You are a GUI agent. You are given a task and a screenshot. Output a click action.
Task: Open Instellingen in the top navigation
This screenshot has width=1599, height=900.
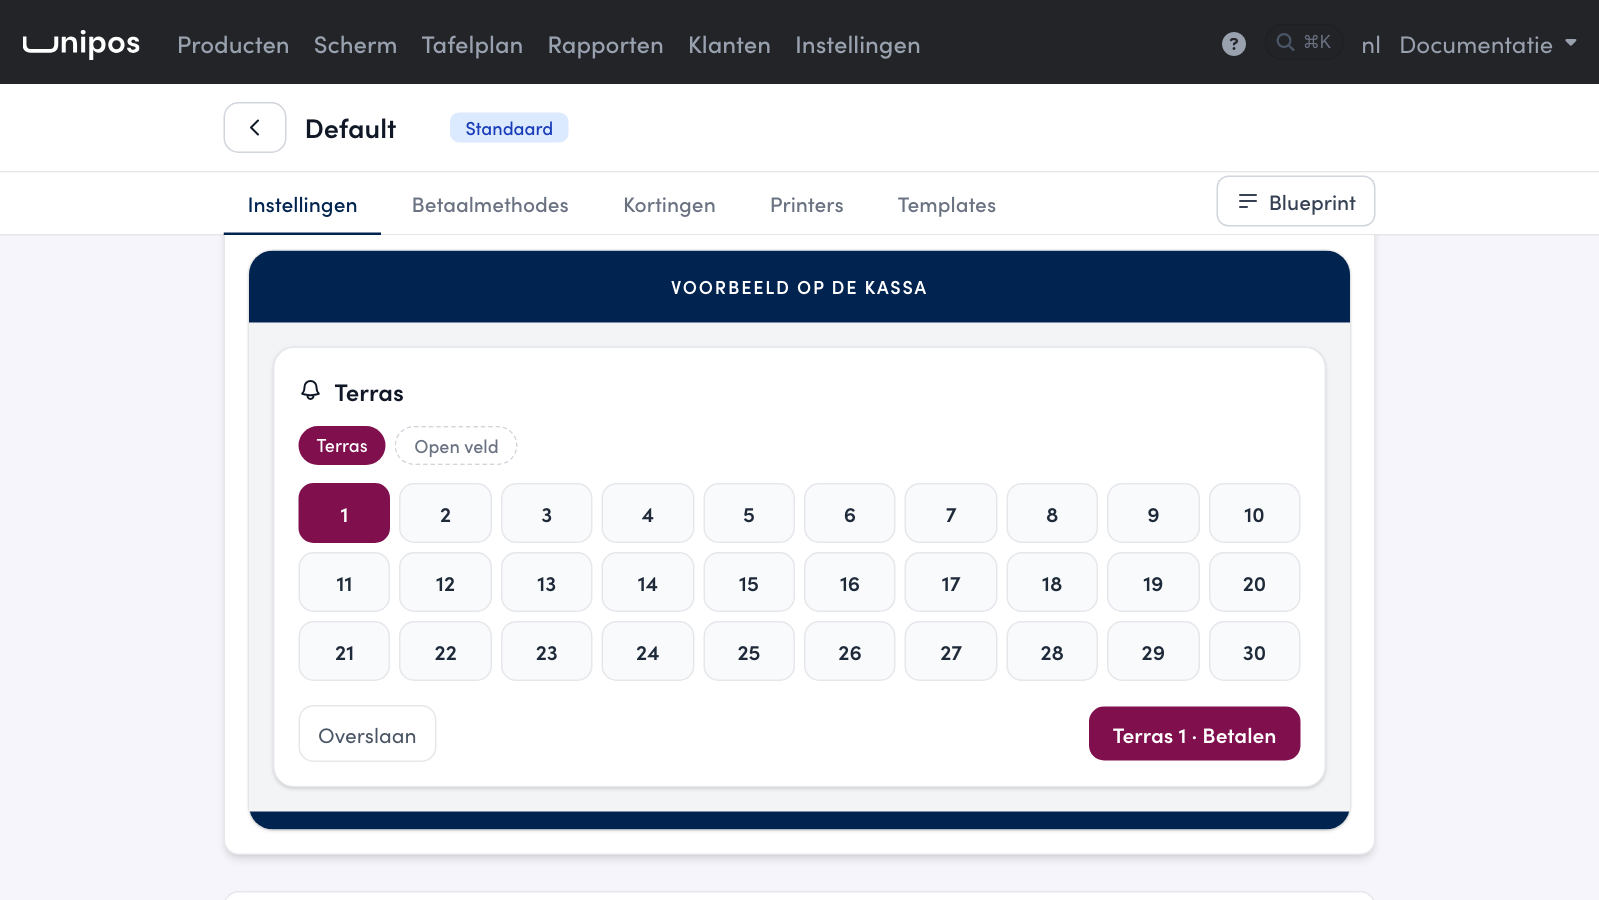[x=857, y=45]
